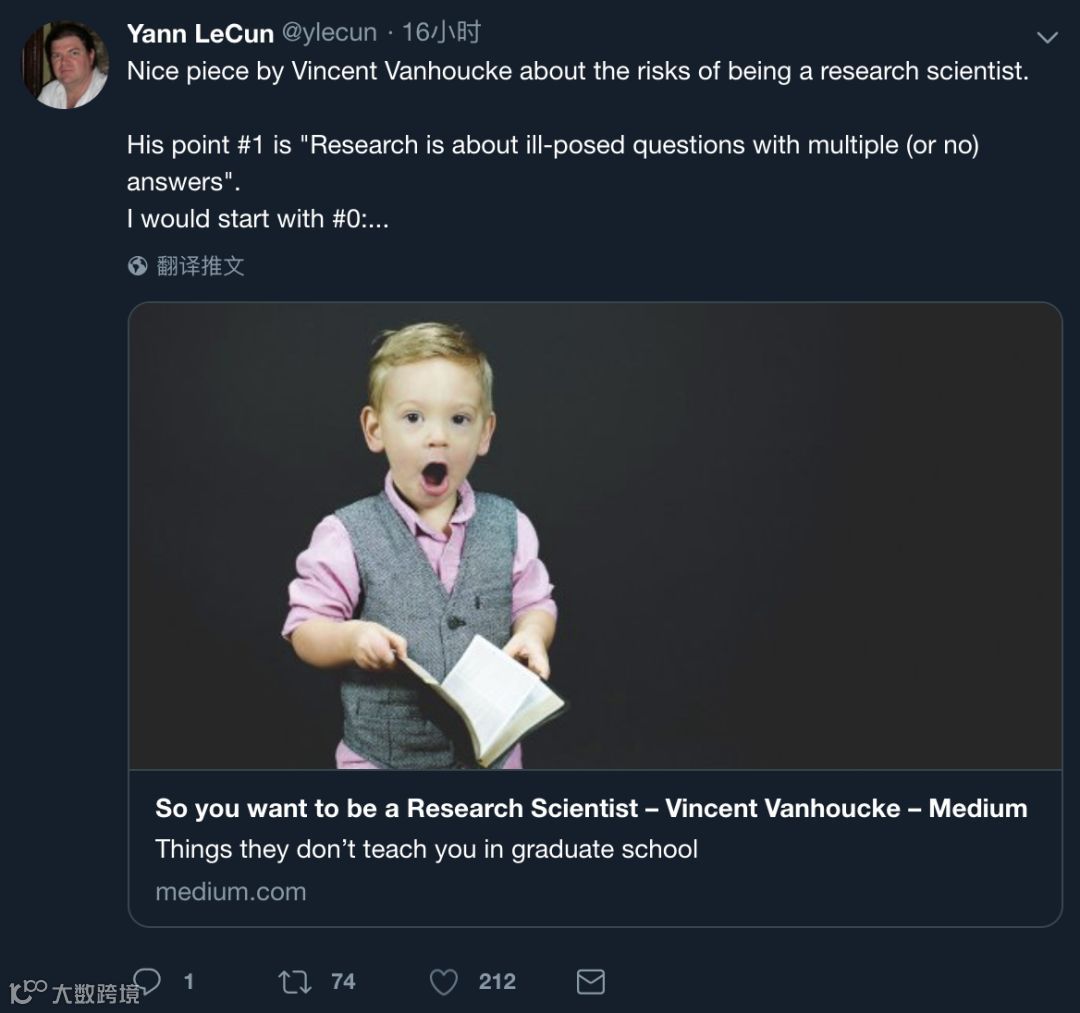1080x1013 pixels.
Task: Click the like count of 212
Action: pyautogui.click(x=497, y=982)
